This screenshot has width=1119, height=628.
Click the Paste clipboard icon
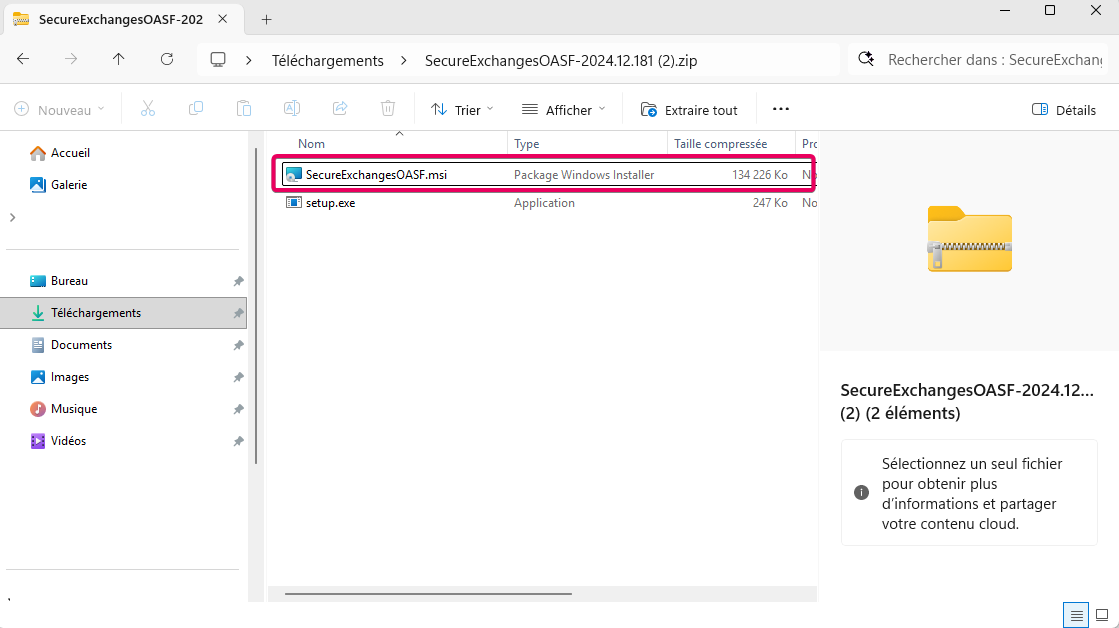tap(243, 109)
